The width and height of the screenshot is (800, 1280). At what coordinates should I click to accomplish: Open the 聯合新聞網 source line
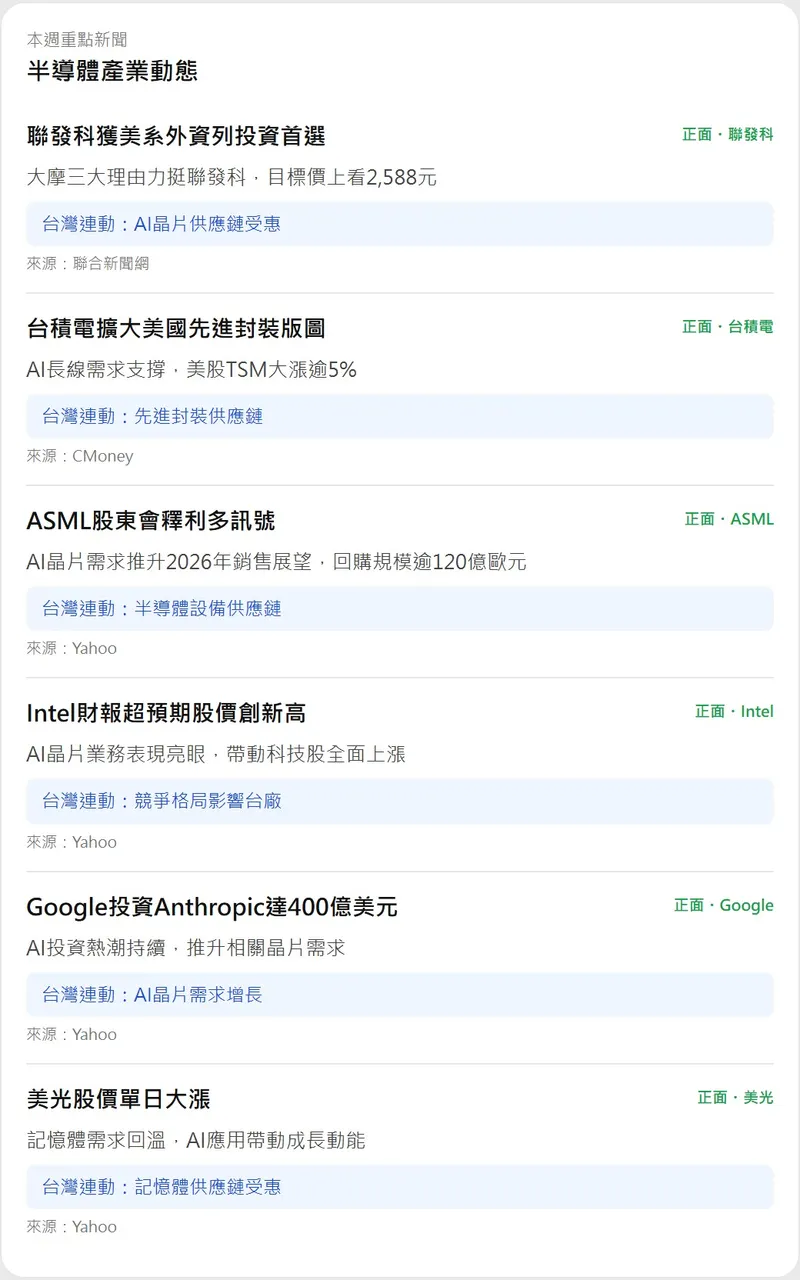88,264
